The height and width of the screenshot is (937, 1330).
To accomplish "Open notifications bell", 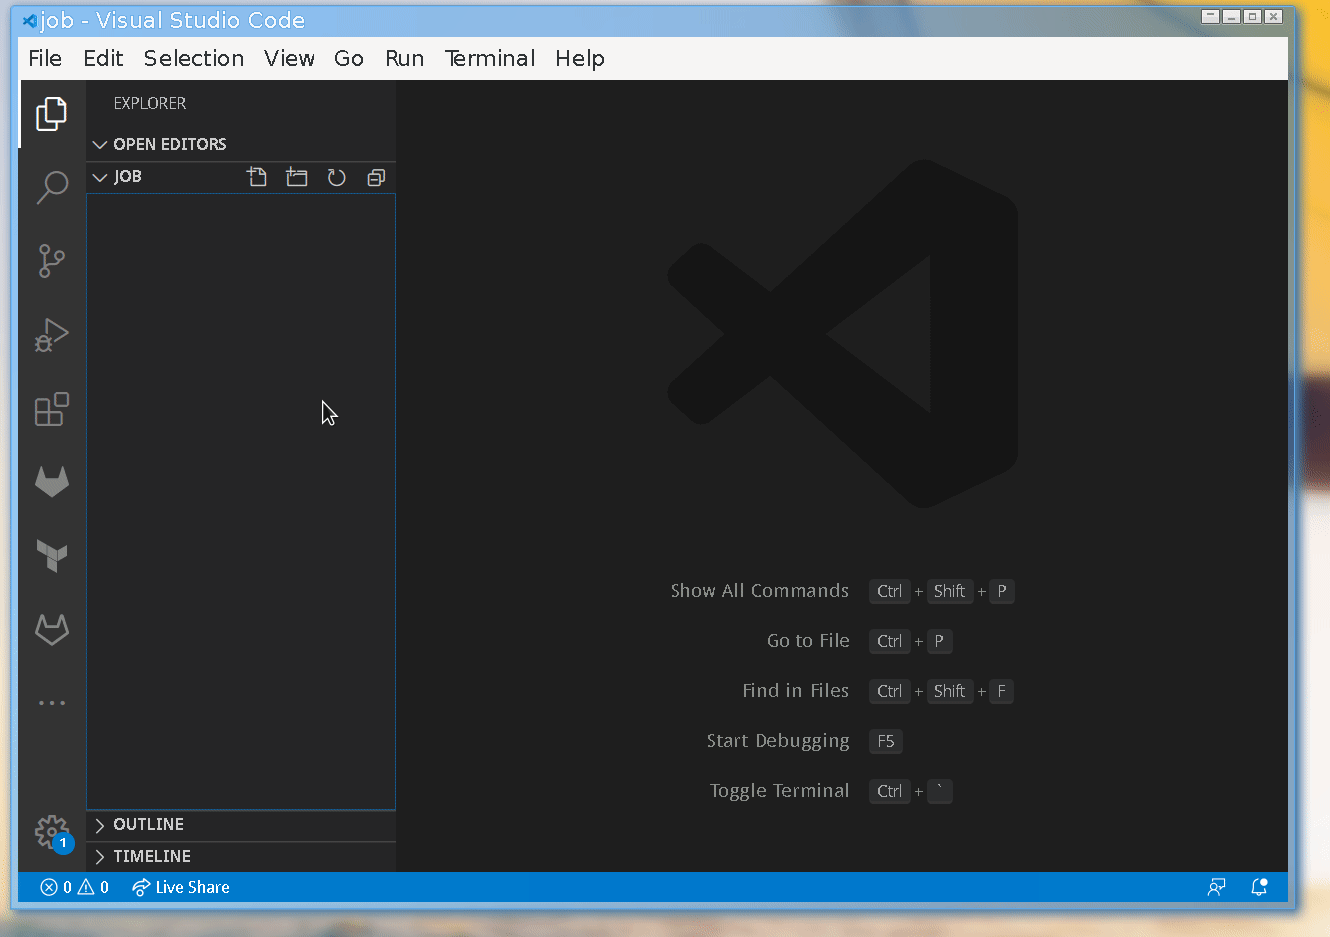I will [1259, 887].
